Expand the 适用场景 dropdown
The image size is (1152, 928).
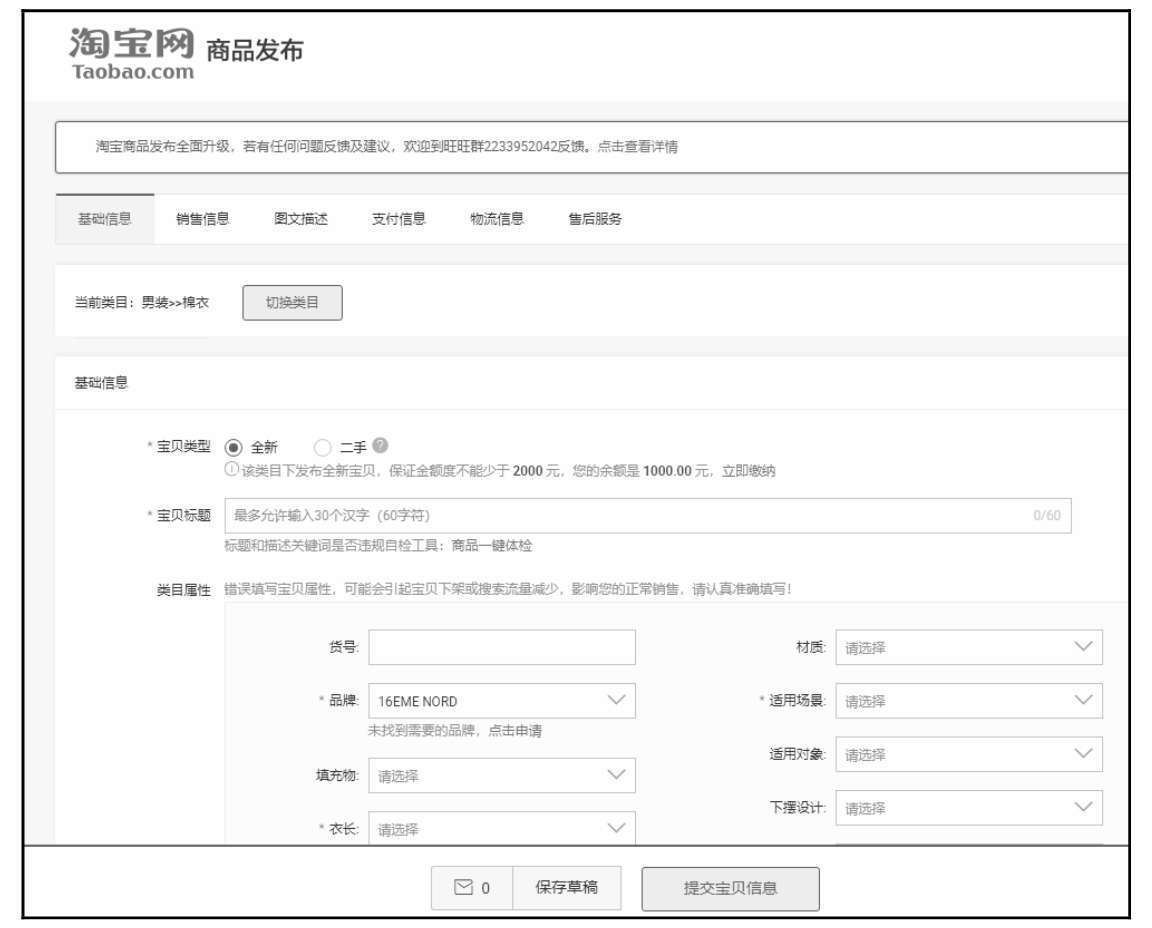(968, 701)
